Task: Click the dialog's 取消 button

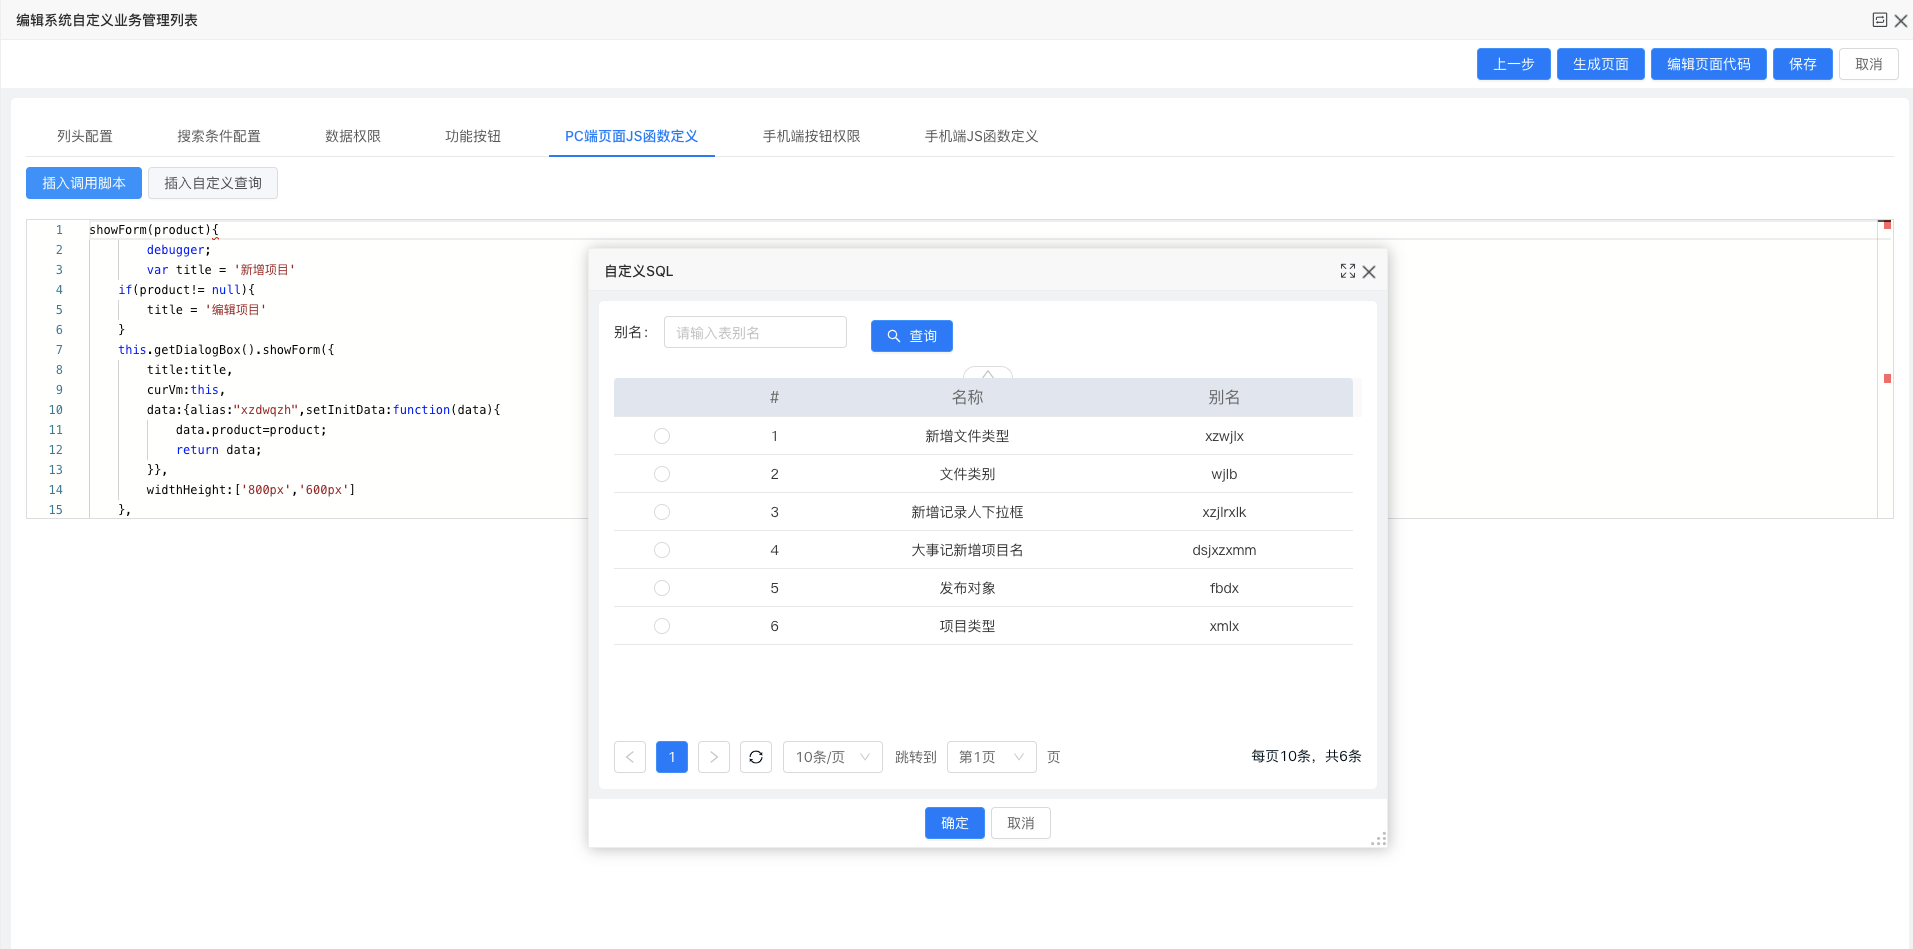Action: click(1021, 823)
